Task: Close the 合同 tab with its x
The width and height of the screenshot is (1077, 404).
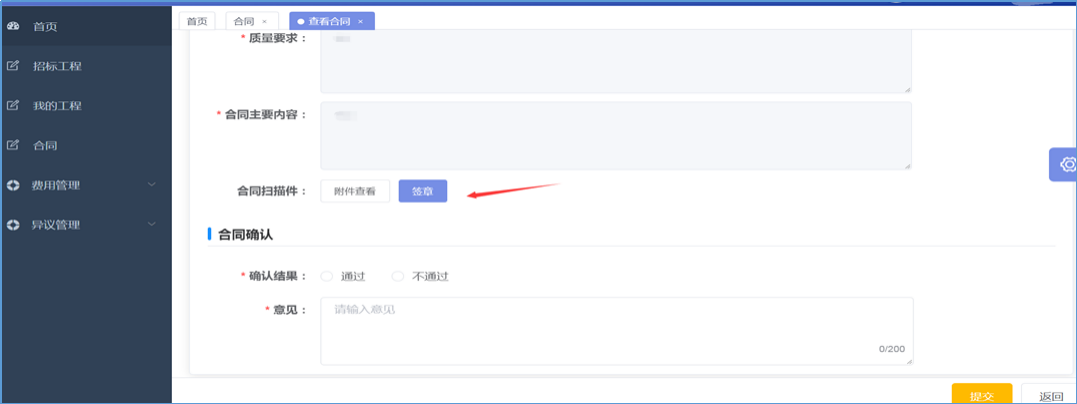Action: [264, 22]
